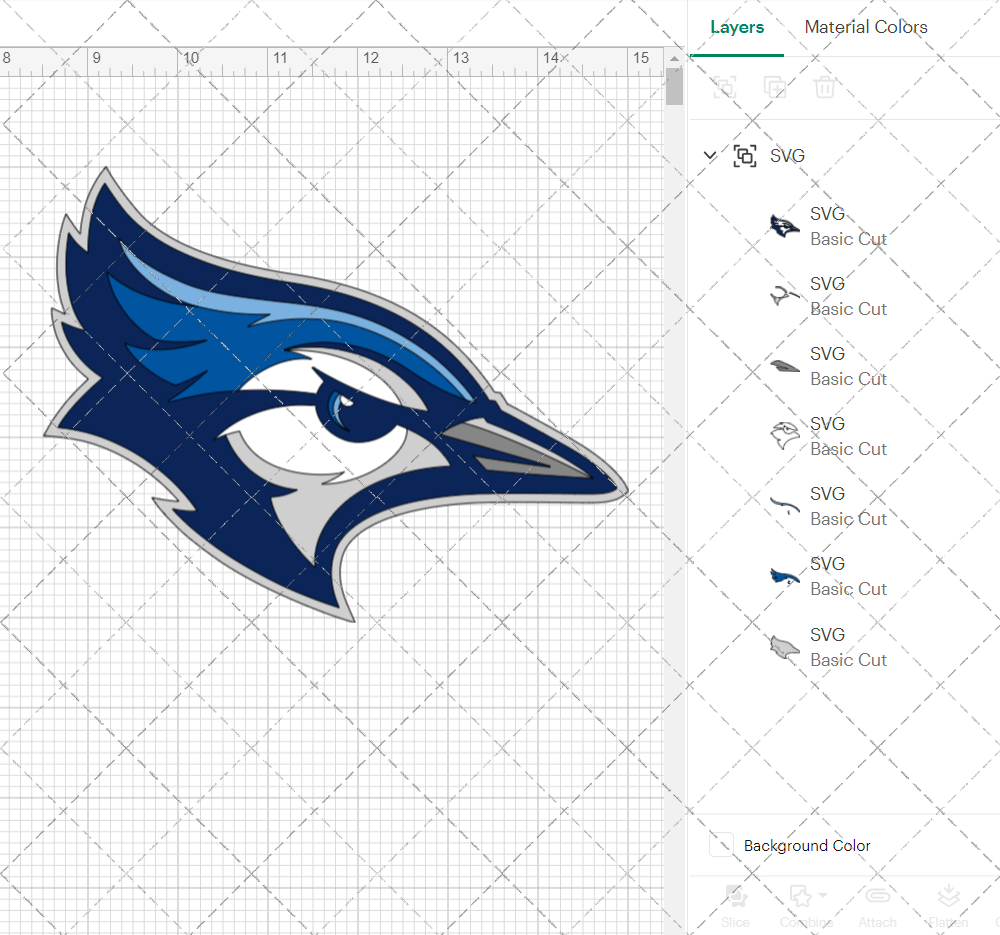Click the vertical canvas scrollbar thumb

click(674, 86)
